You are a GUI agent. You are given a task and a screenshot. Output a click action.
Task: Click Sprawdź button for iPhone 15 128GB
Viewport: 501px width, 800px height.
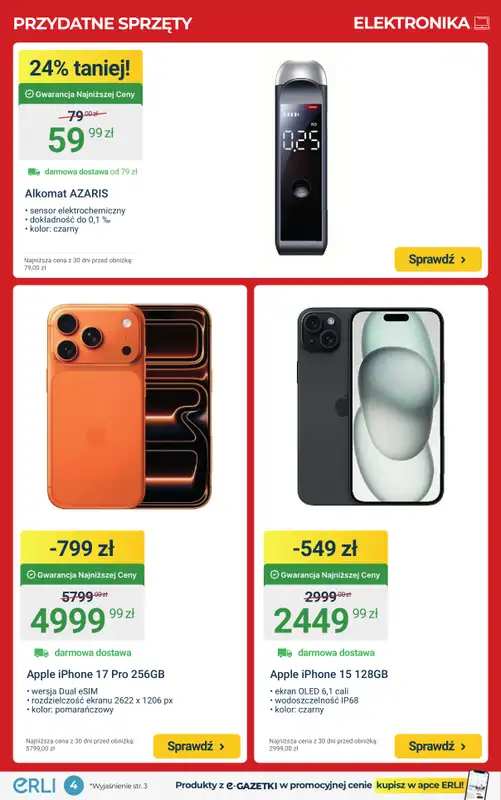438,746
